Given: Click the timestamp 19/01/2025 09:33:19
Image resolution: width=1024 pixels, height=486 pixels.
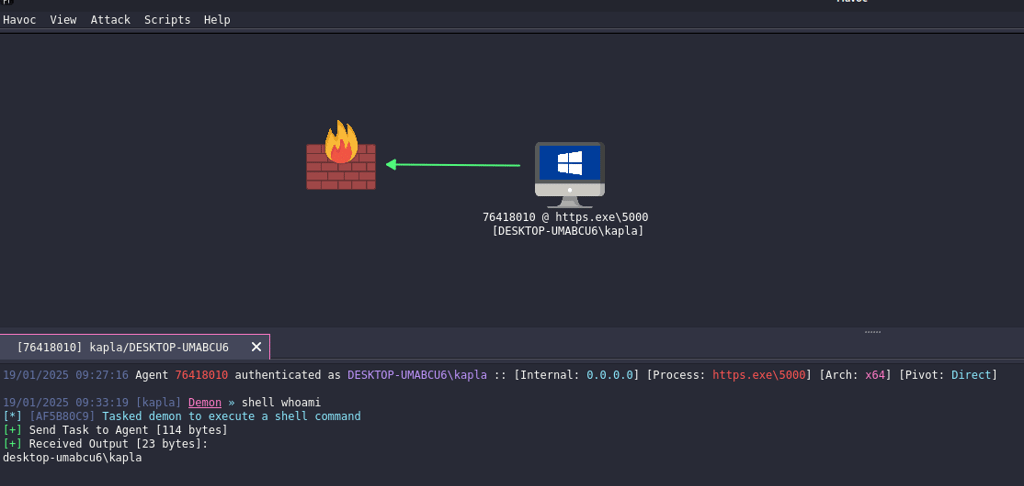Looking at the screenshot, I should click(x=66, y=402).
